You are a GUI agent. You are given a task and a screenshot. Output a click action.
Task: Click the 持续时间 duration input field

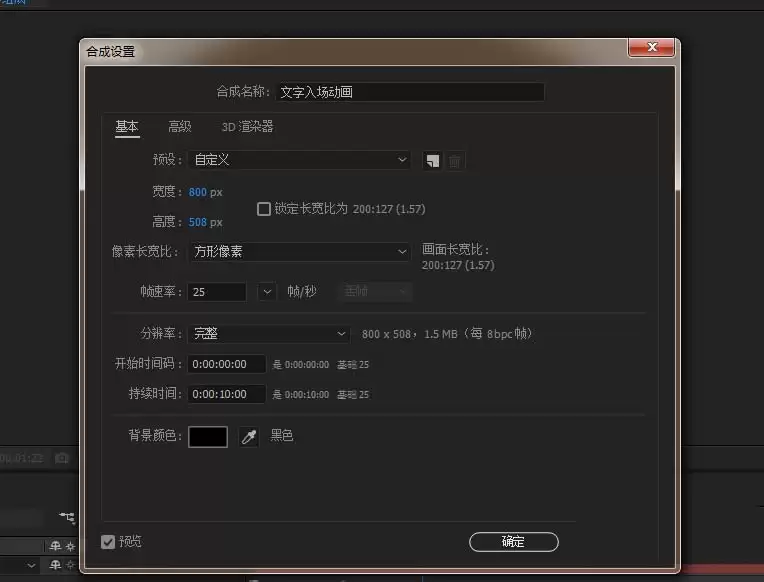click(227, 394)
